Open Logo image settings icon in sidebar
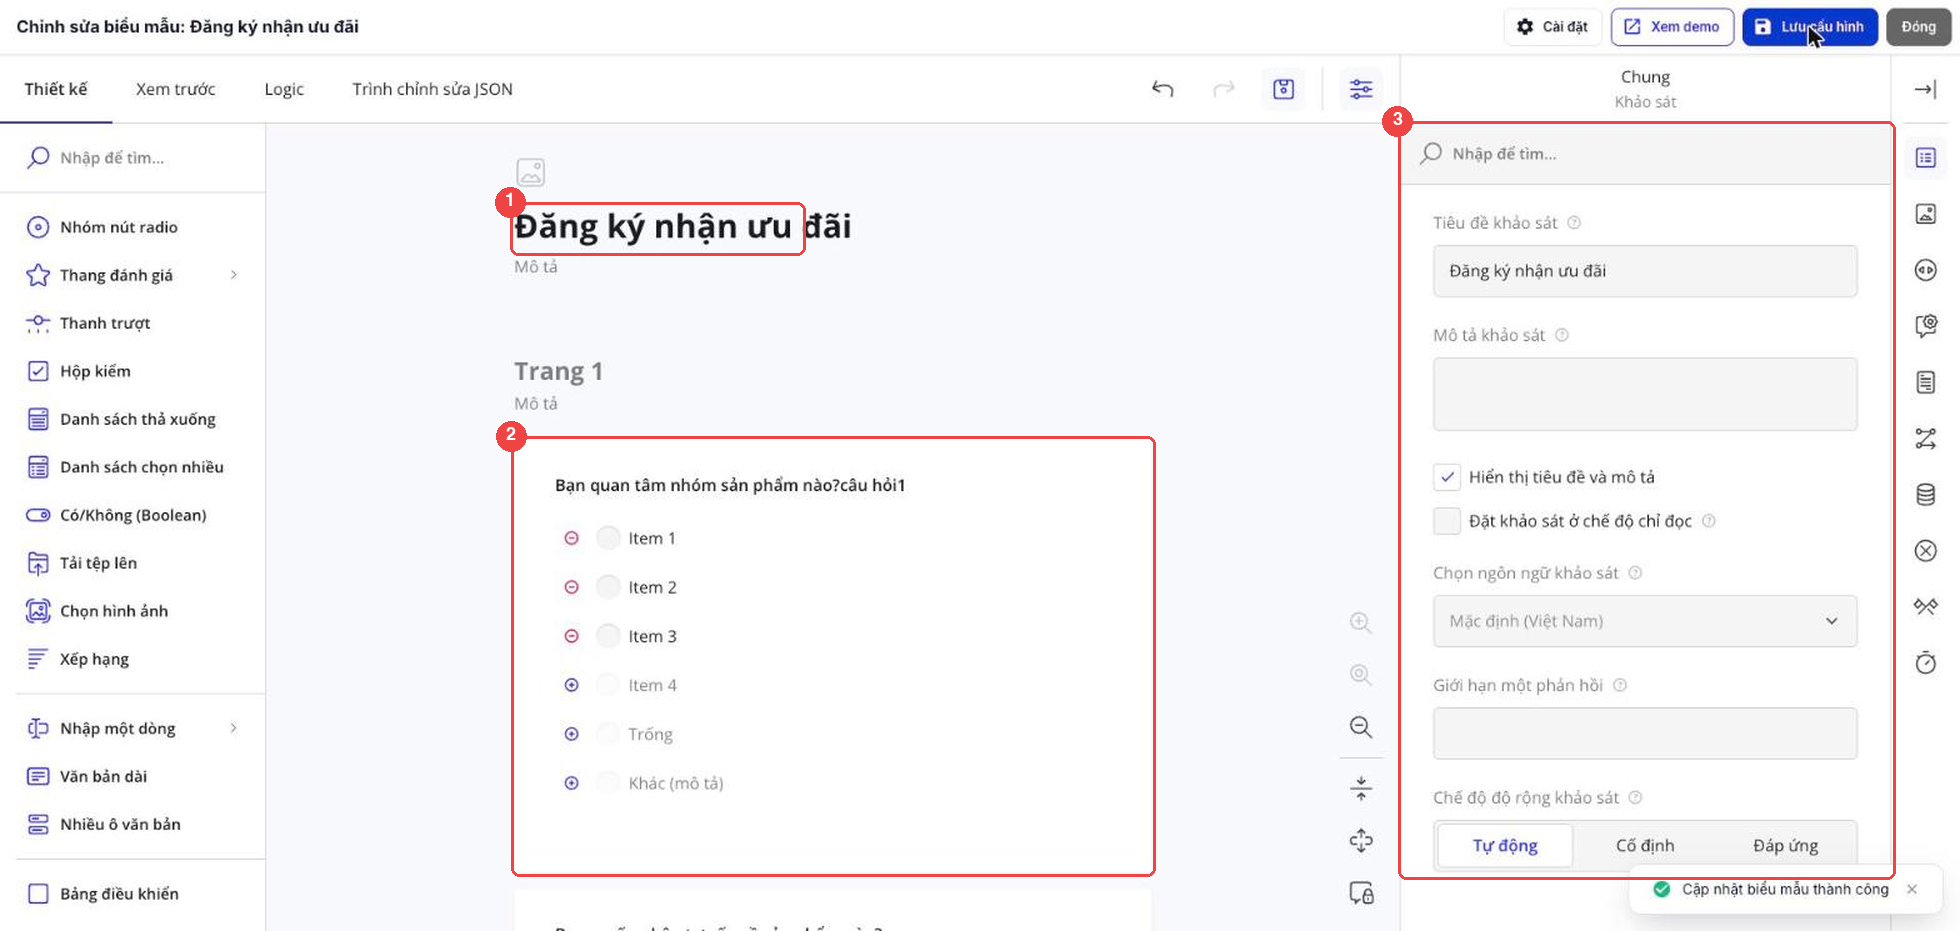1960x931 pixels. pos(1926,214)
